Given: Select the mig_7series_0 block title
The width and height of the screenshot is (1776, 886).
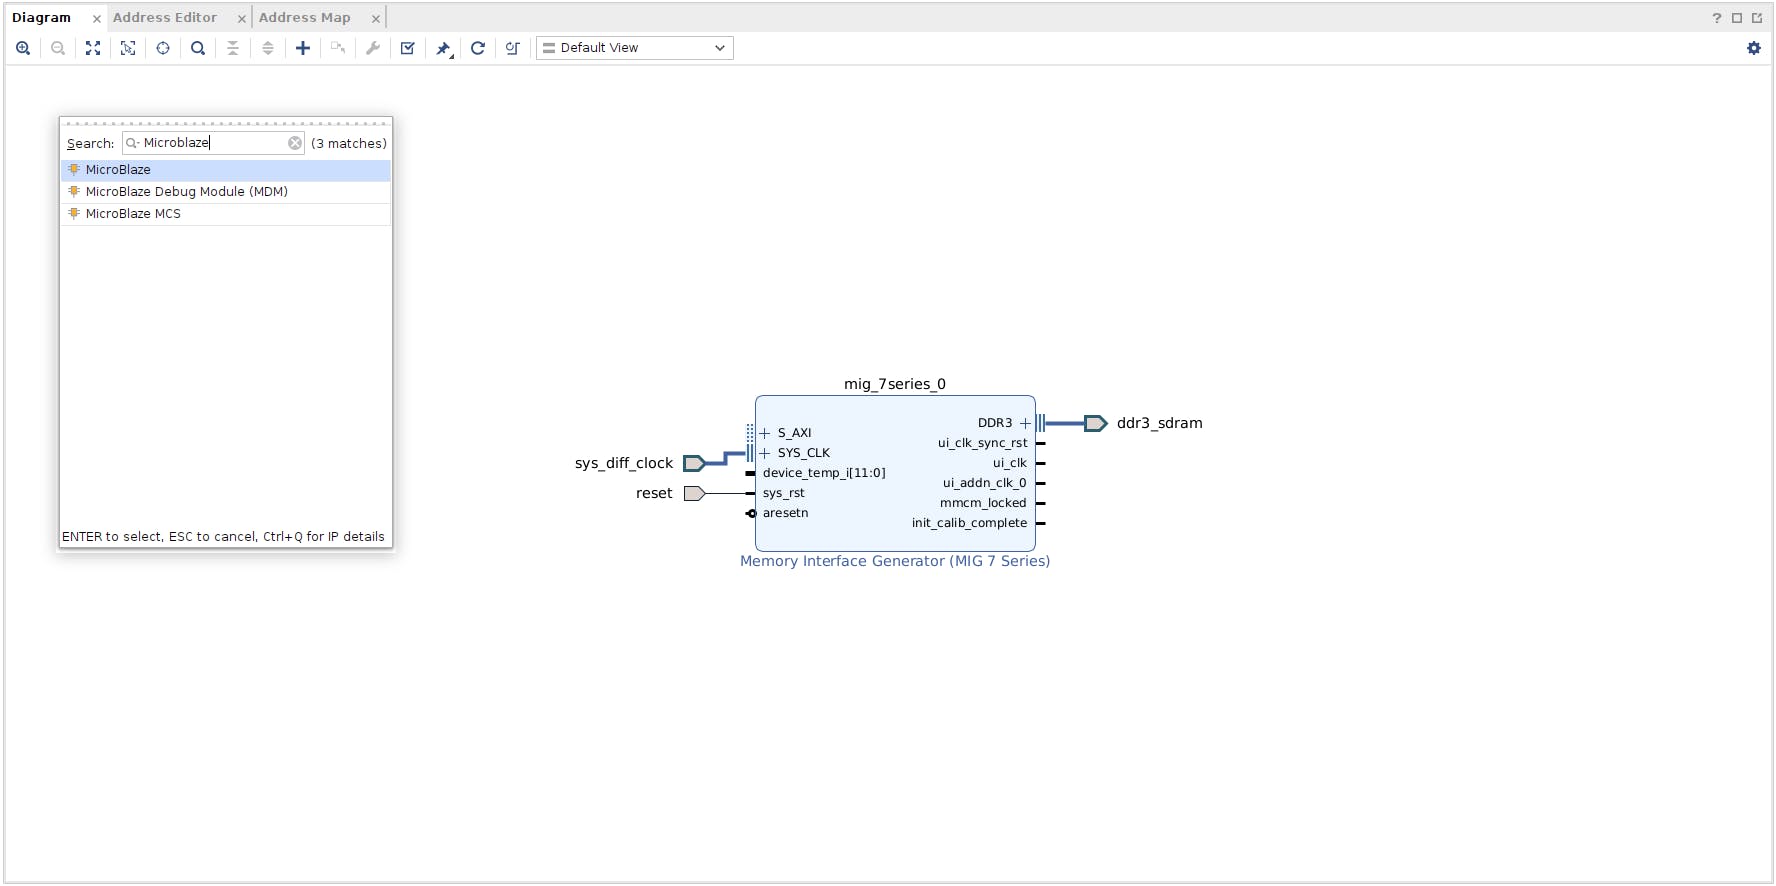Looking at the screenshot, I should [x=895, y=384].
